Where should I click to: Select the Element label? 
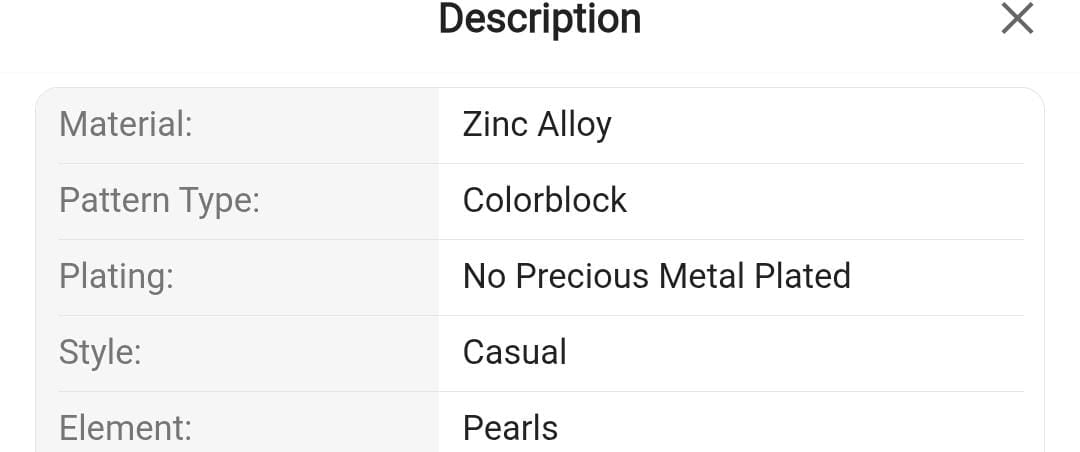[x=125, y=428]
